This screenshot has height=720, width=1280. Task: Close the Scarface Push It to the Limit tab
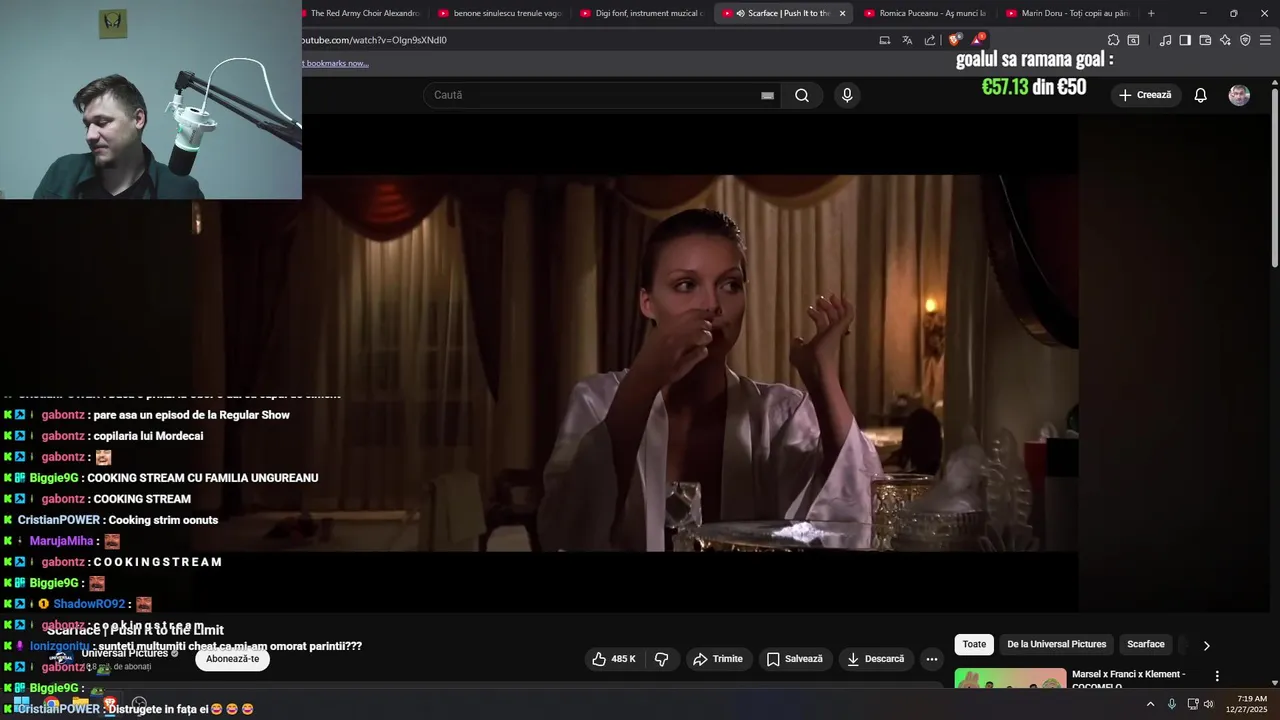[842, 13]
